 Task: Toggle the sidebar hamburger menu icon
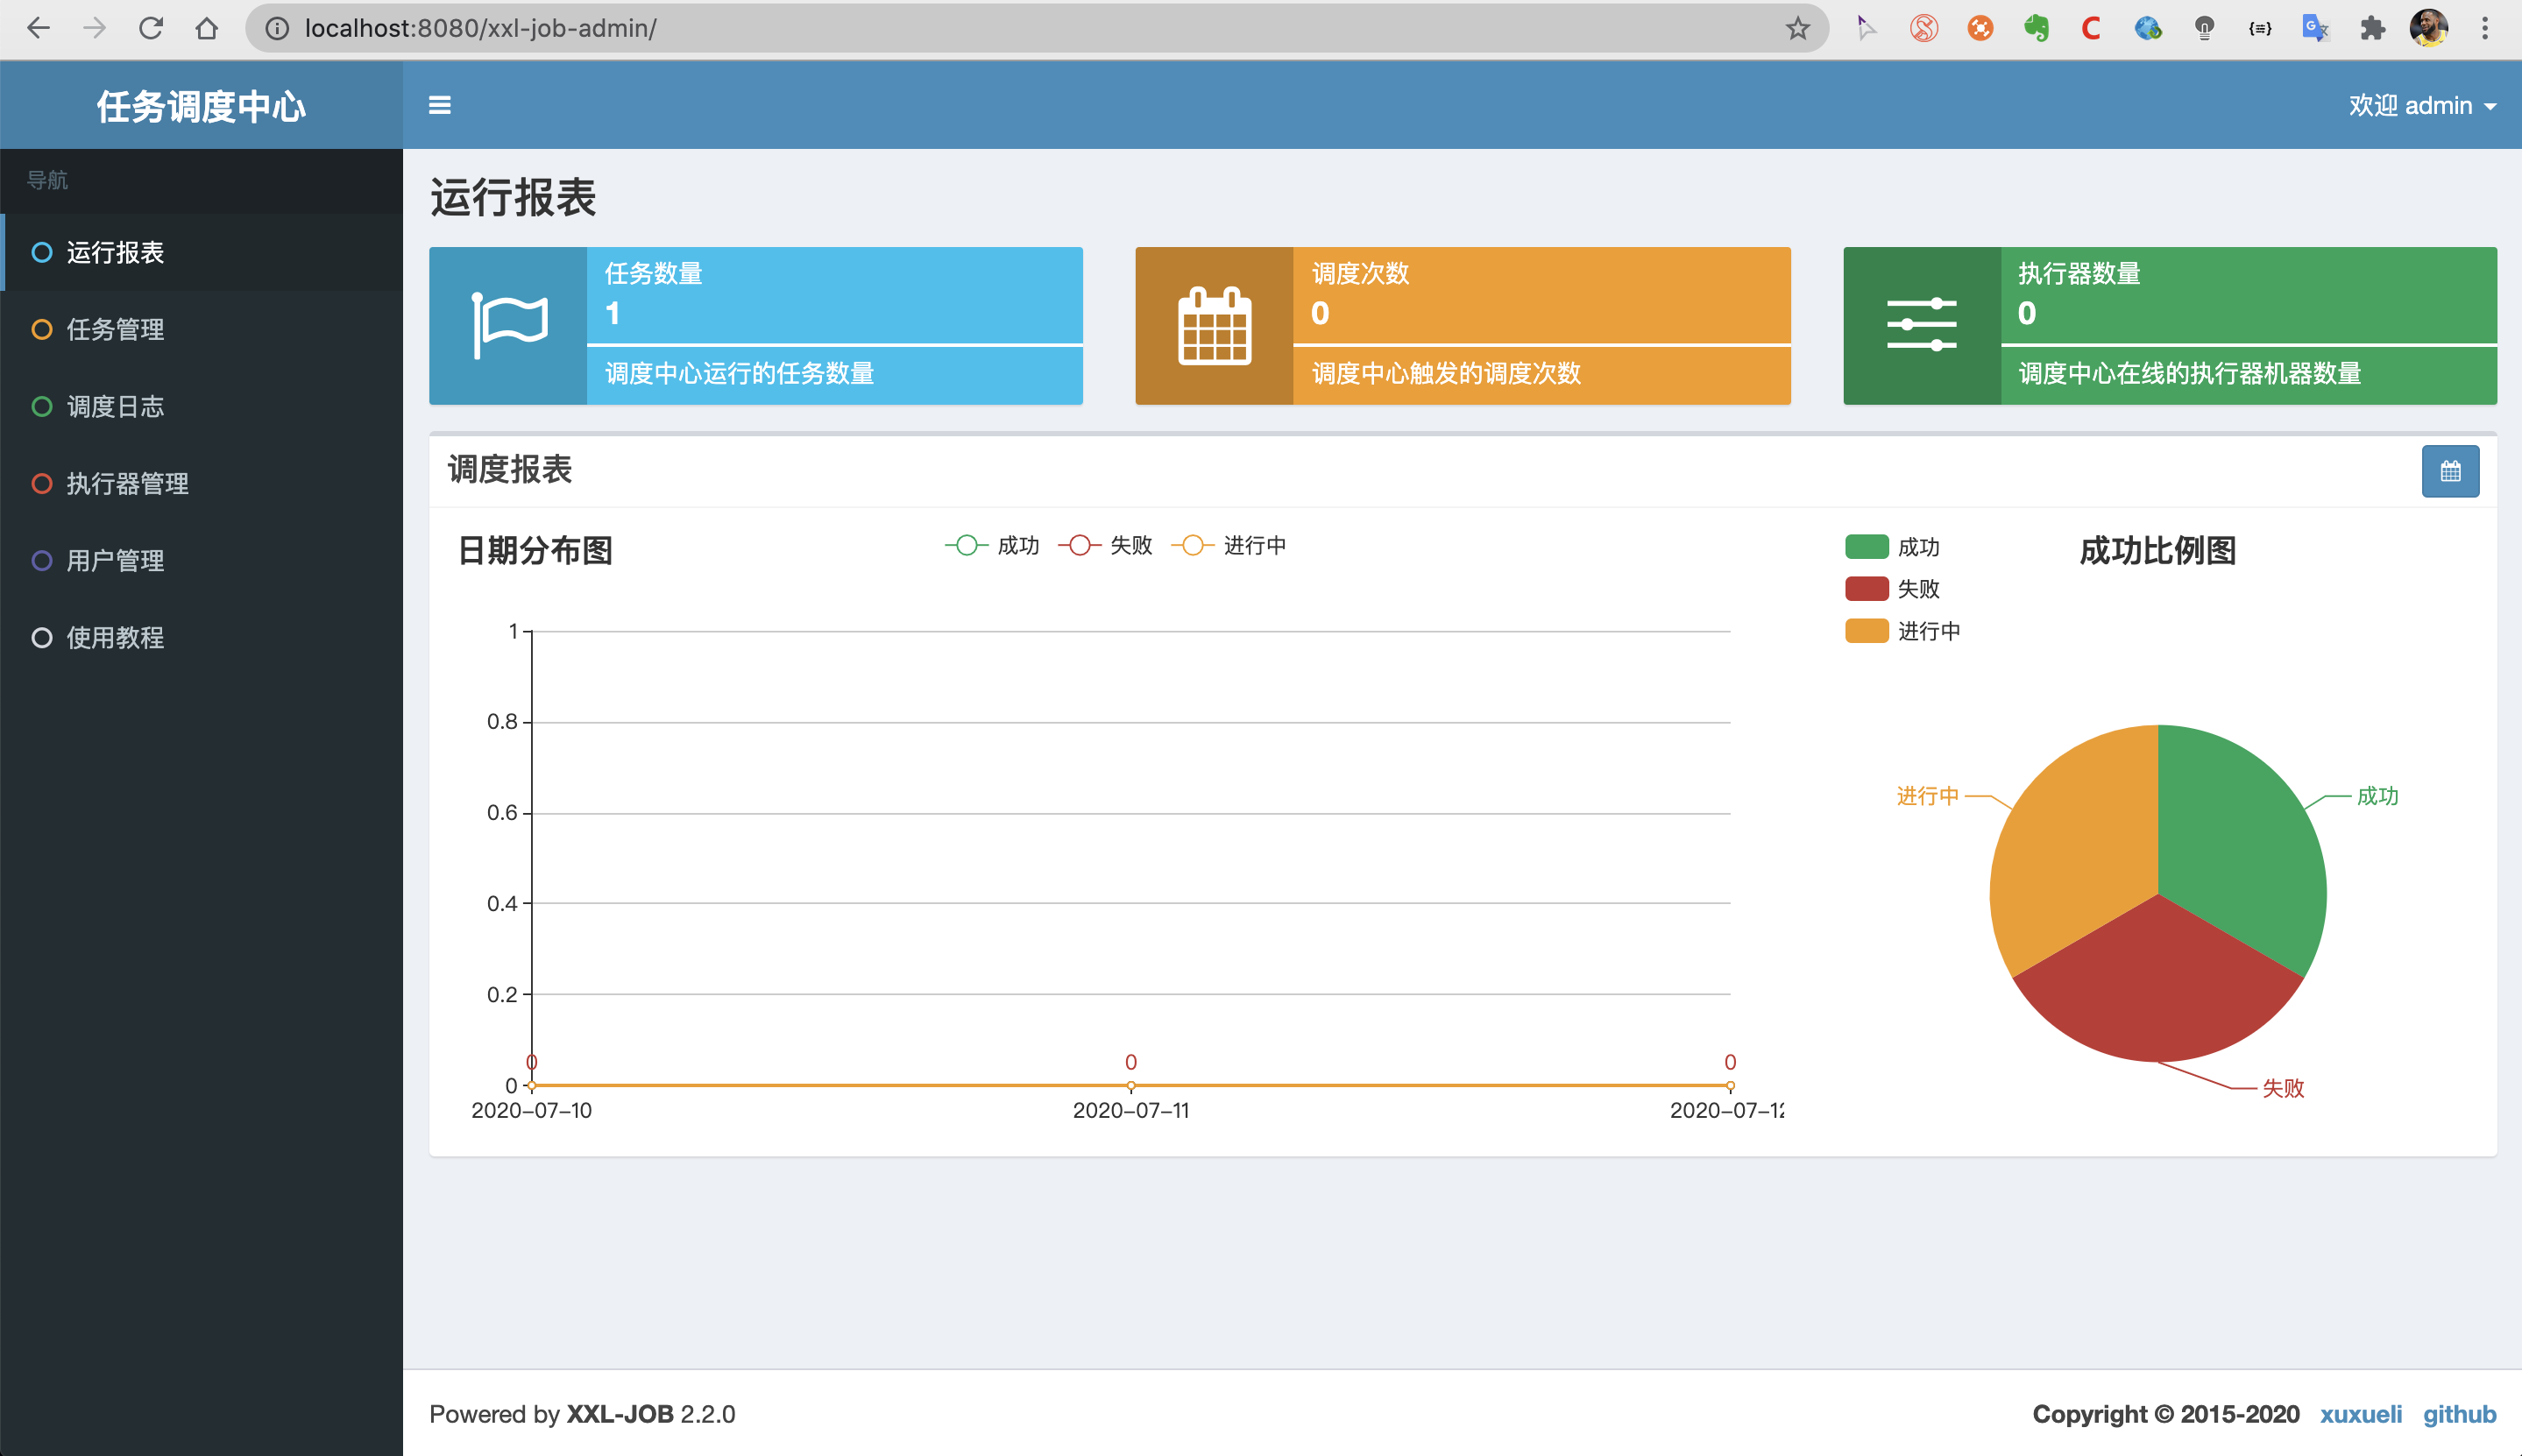point(440,105)
